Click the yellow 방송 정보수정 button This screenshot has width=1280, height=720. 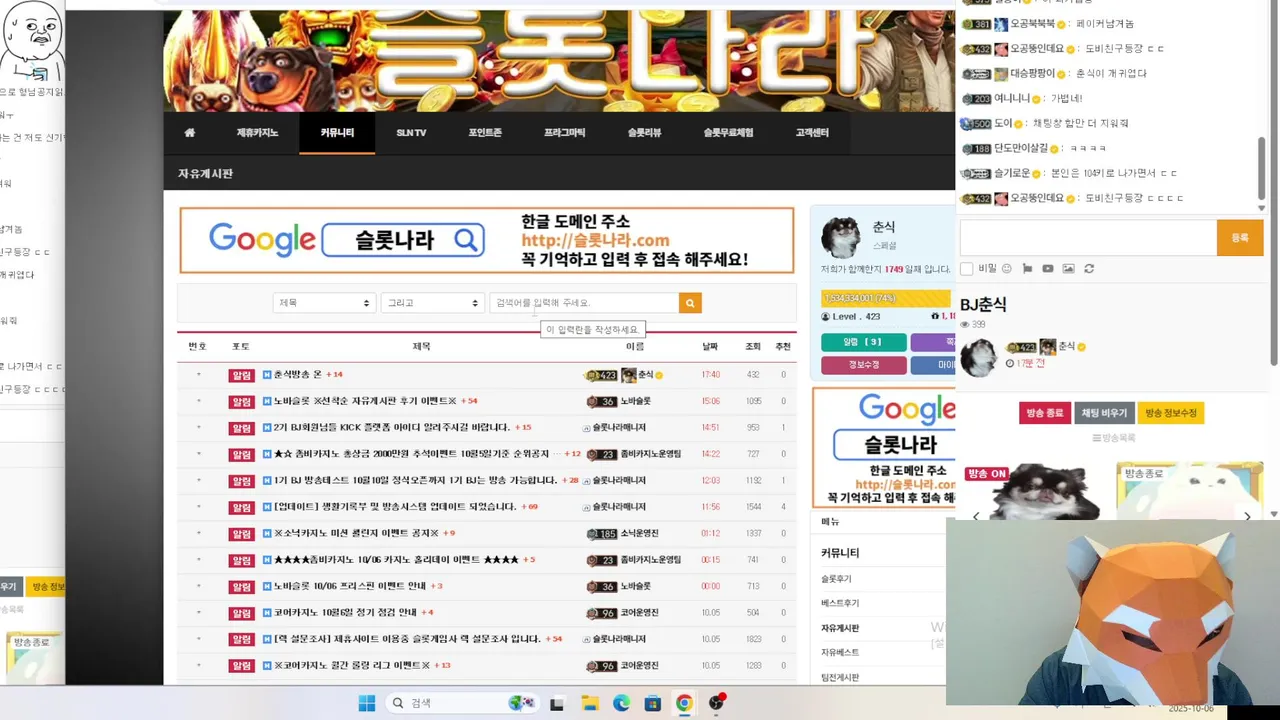pos(1171,413)
